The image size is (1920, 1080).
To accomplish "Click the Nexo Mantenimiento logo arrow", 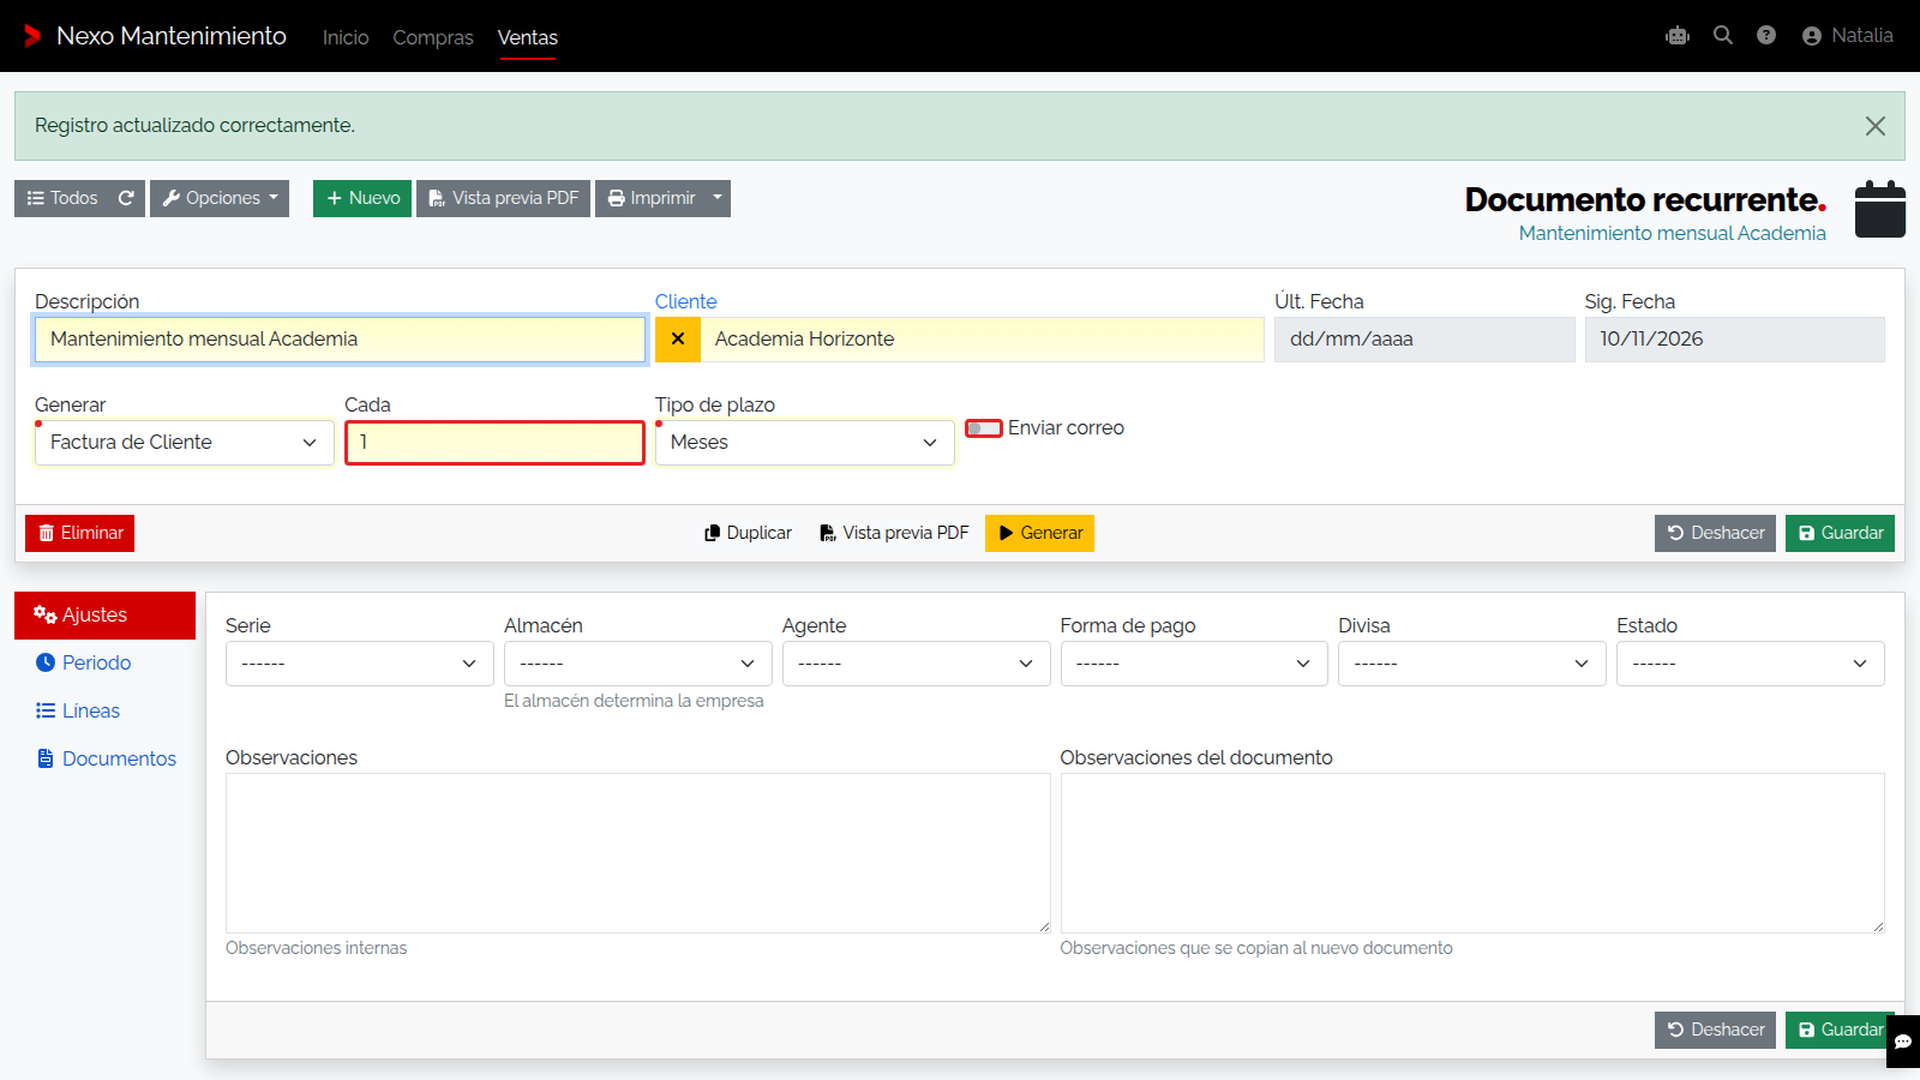I will coord(32,36).
